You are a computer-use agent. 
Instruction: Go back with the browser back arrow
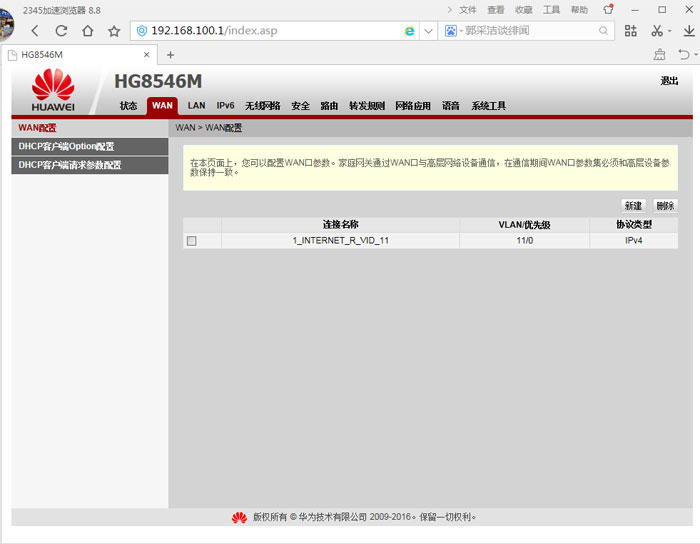[35, 31]
